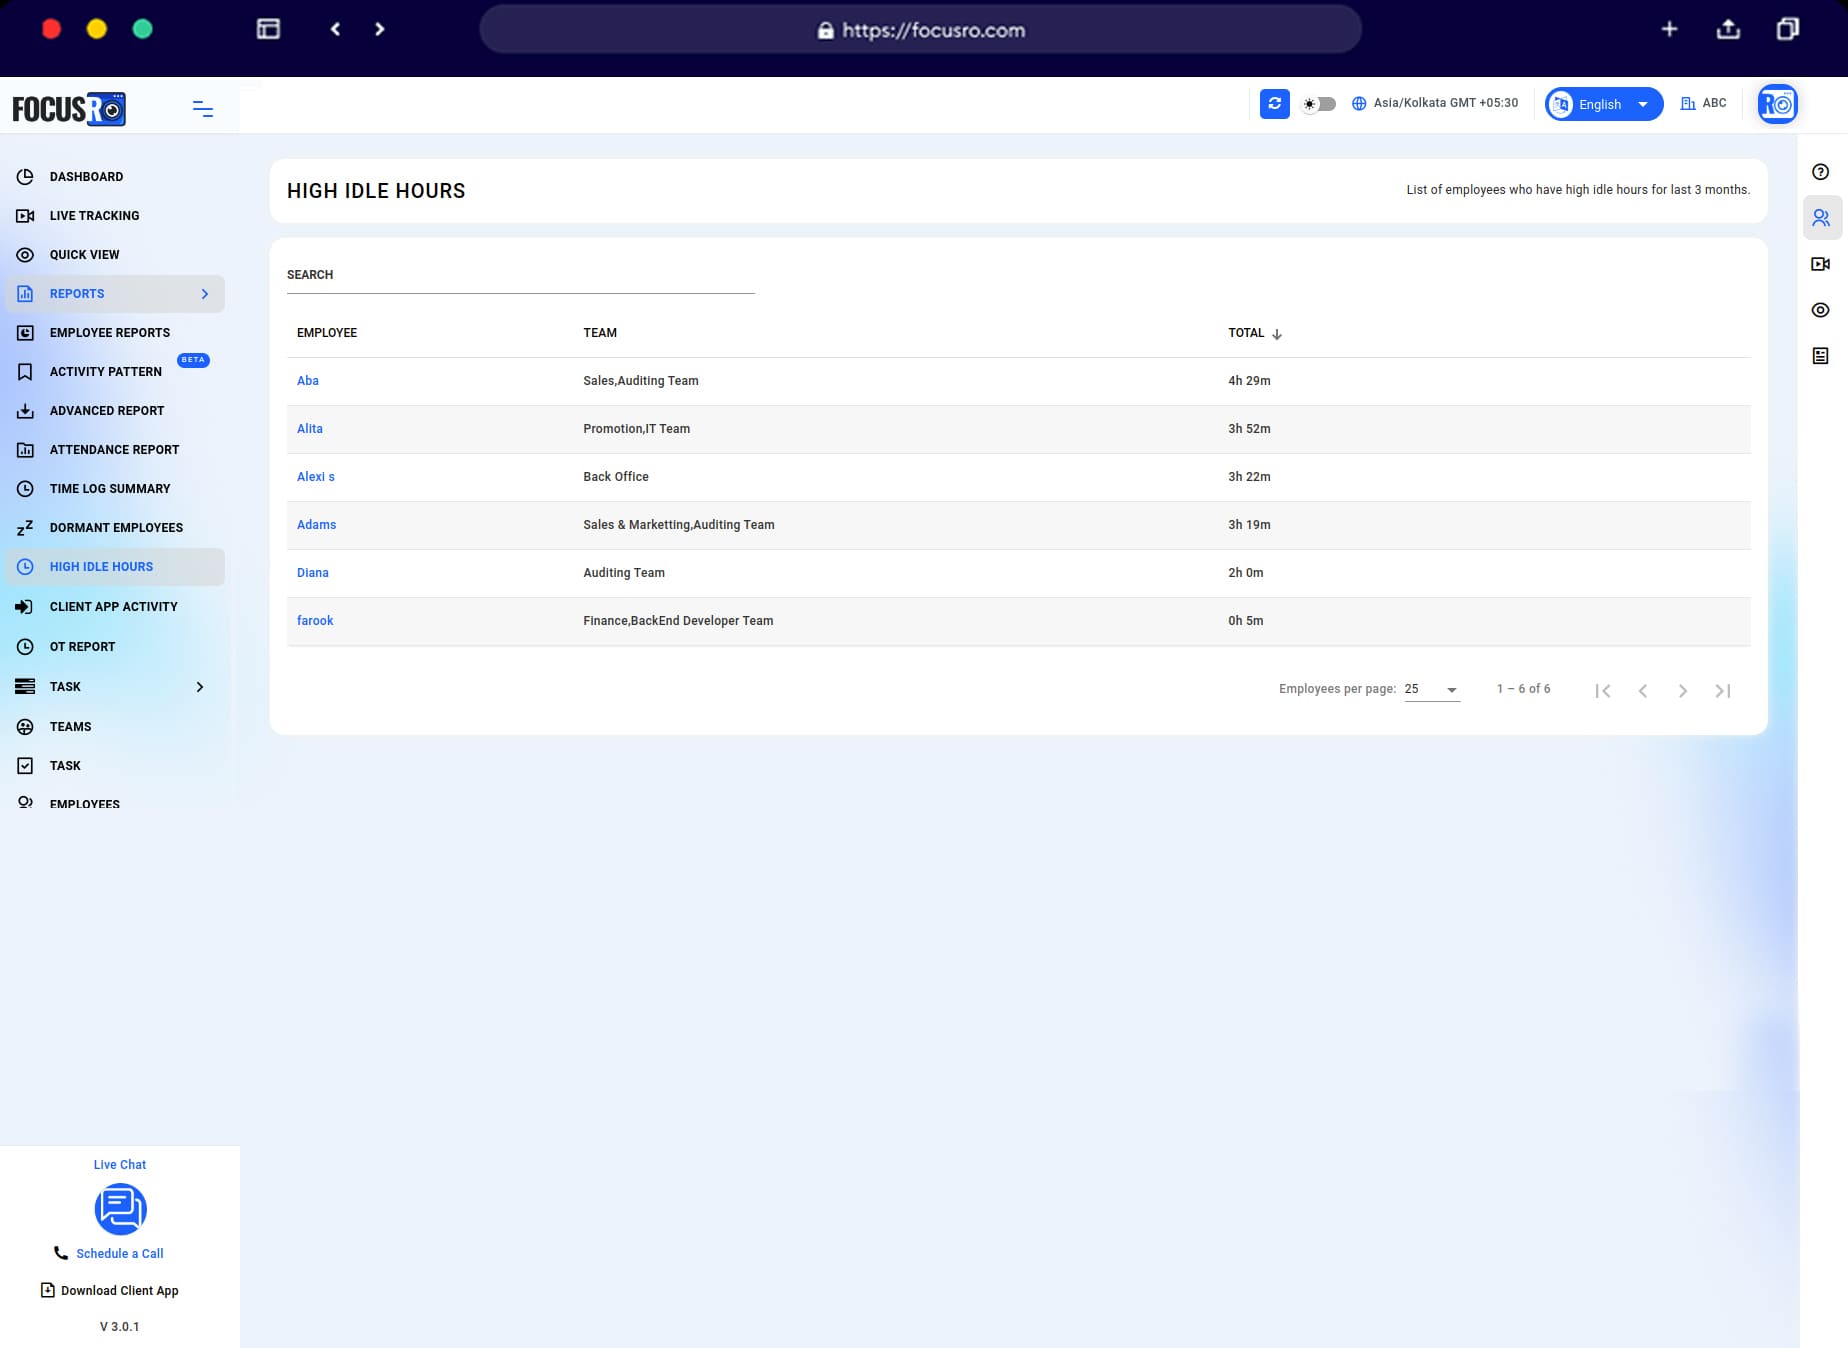Click the live tracking camera icon on right sidebar
This screenshot has height=1348, width=1848.
[x=1821, y=263]
